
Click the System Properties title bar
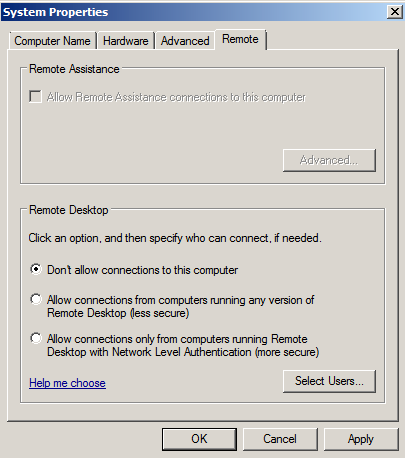[200, 12]
